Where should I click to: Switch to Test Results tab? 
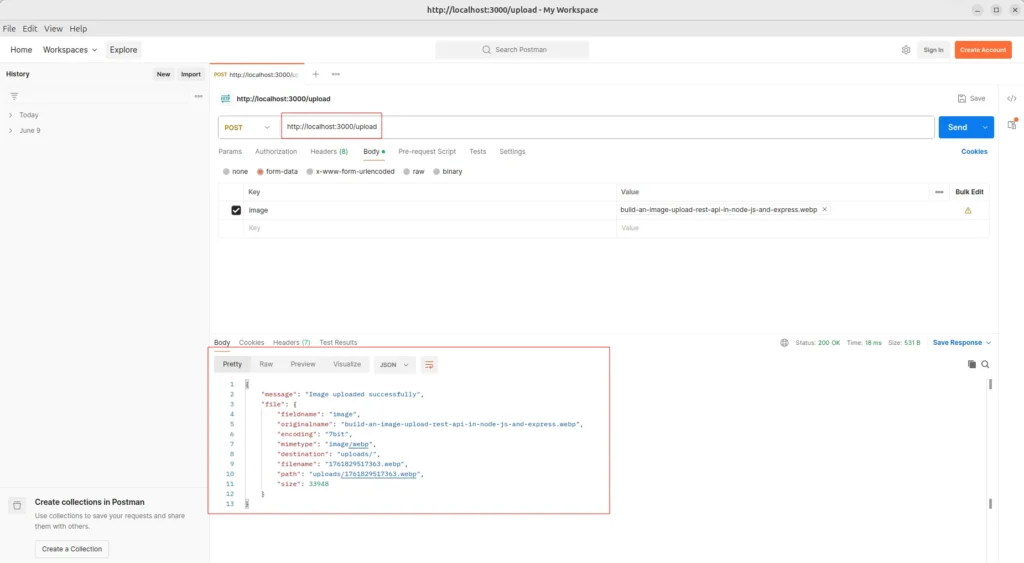click(338, 342)
